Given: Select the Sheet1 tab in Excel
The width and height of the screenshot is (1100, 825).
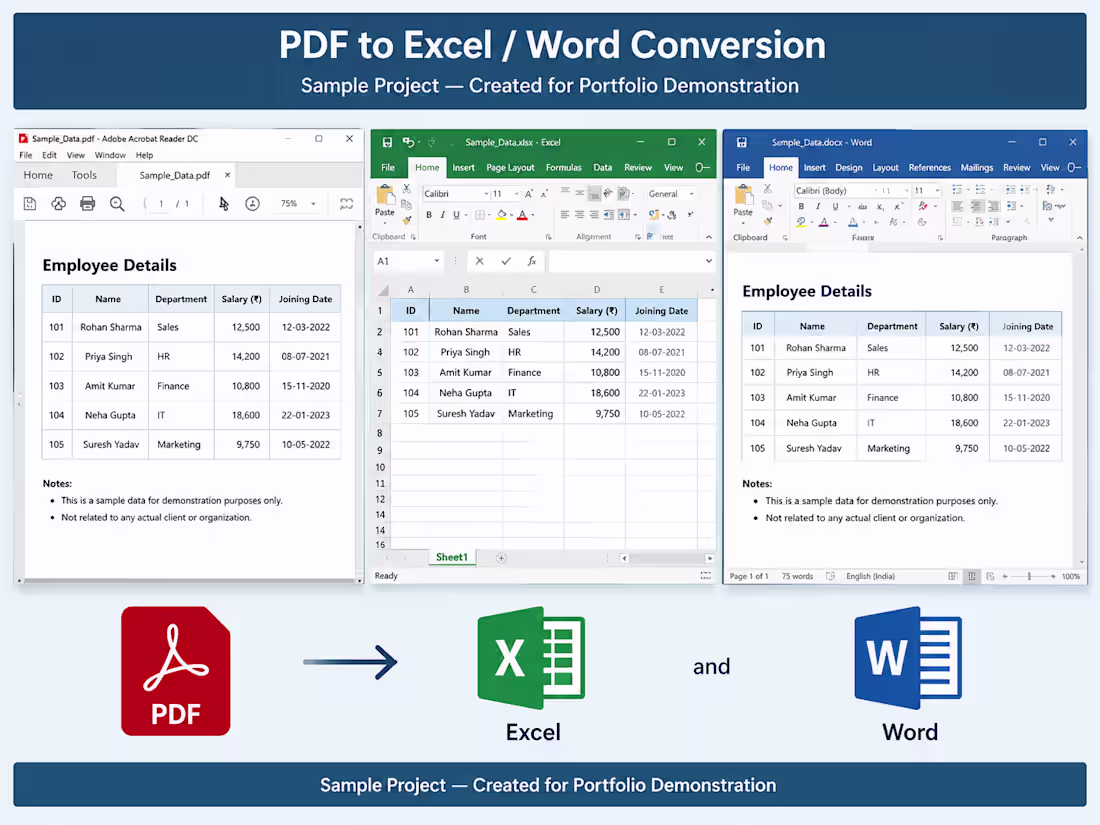Looking at the screenshot, I should click(x=452, y=557).
